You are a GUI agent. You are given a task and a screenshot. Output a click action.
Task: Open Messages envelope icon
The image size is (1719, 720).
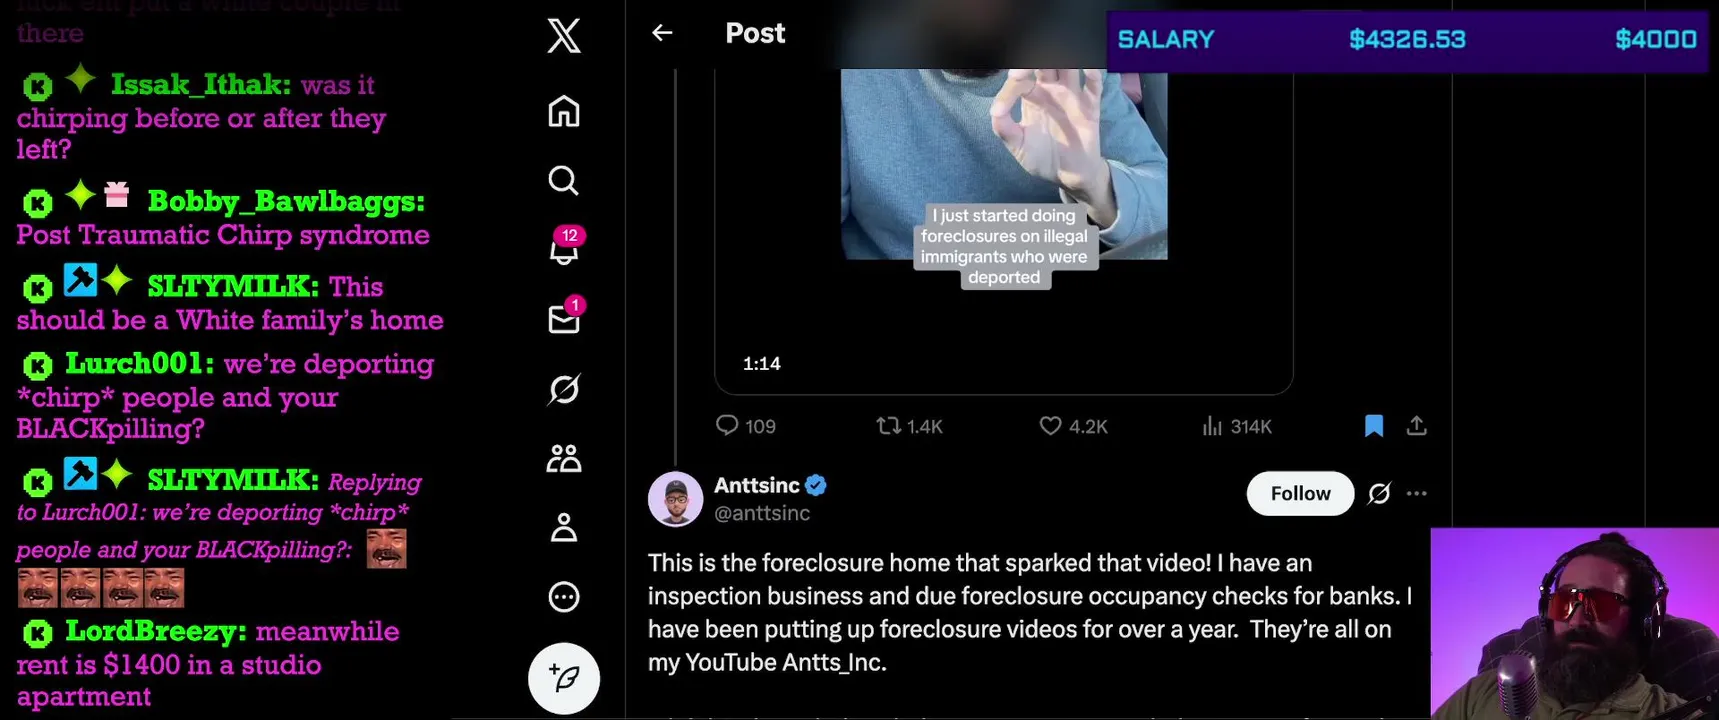click(x=565, y=316)
